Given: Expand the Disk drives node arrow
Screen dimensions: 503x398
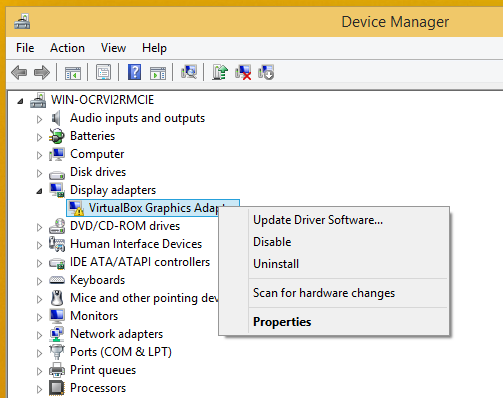Looking at the screenshot, I should pyautogui.click(x=39, y=173).
